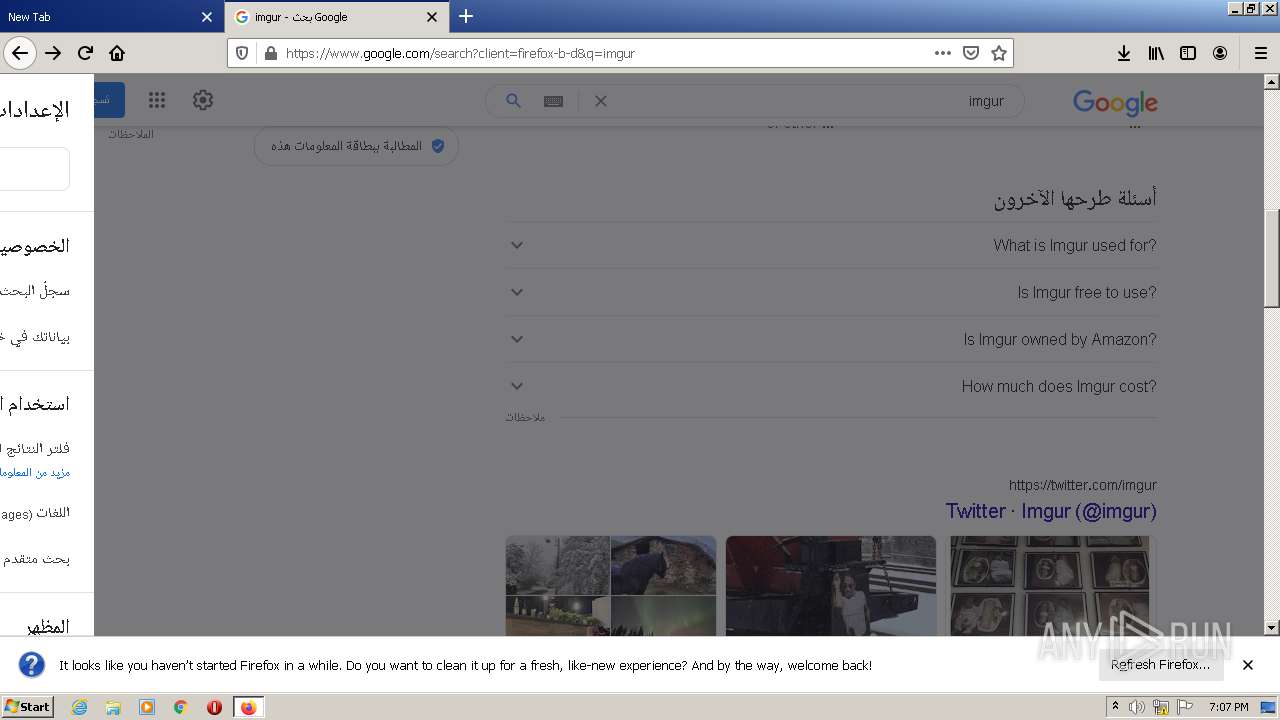The image size is (1280, 720).
Task: Click the search magnifier icon
Action: [513, 101]
